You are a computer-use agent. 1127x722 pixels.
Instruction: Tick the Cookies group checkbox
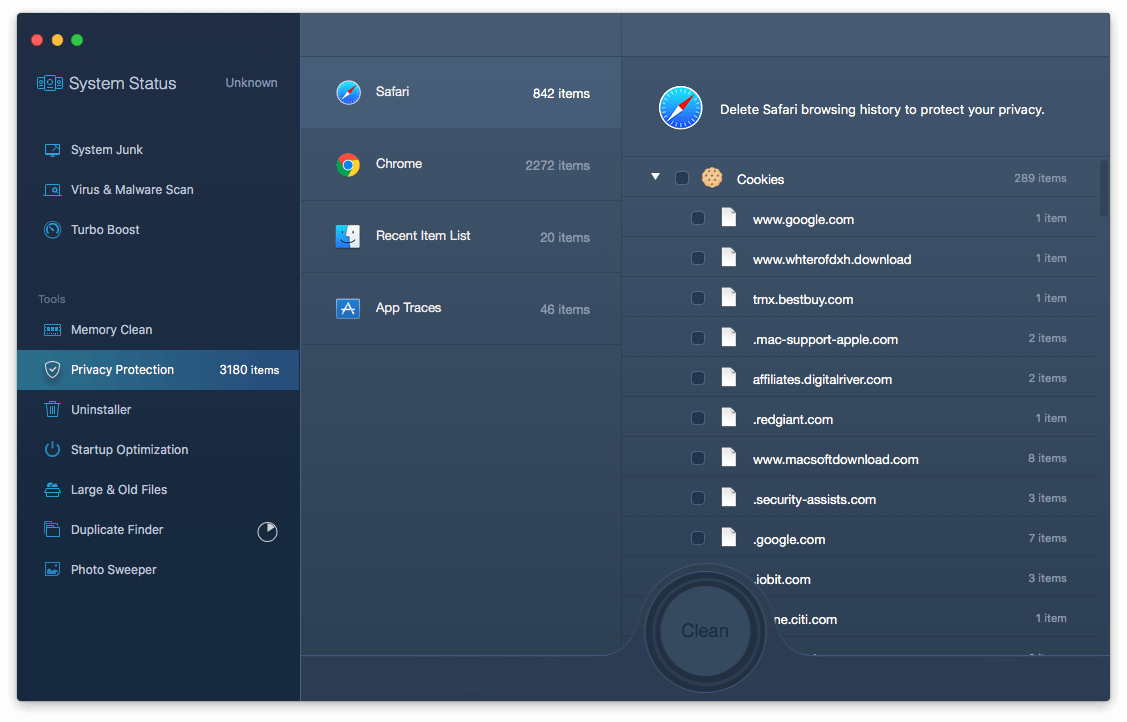(x=682, y=178)
